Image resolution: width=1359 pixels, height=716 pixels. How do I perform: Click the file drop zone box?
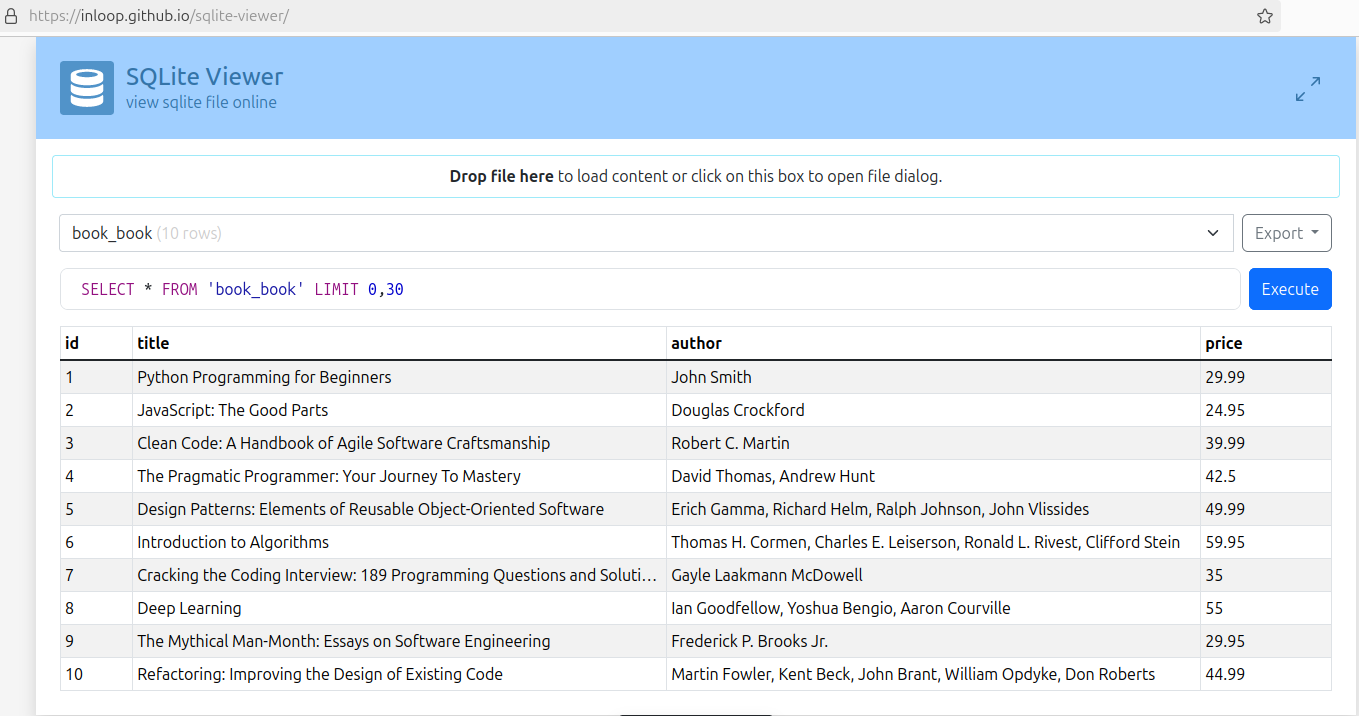click(695, 176)
